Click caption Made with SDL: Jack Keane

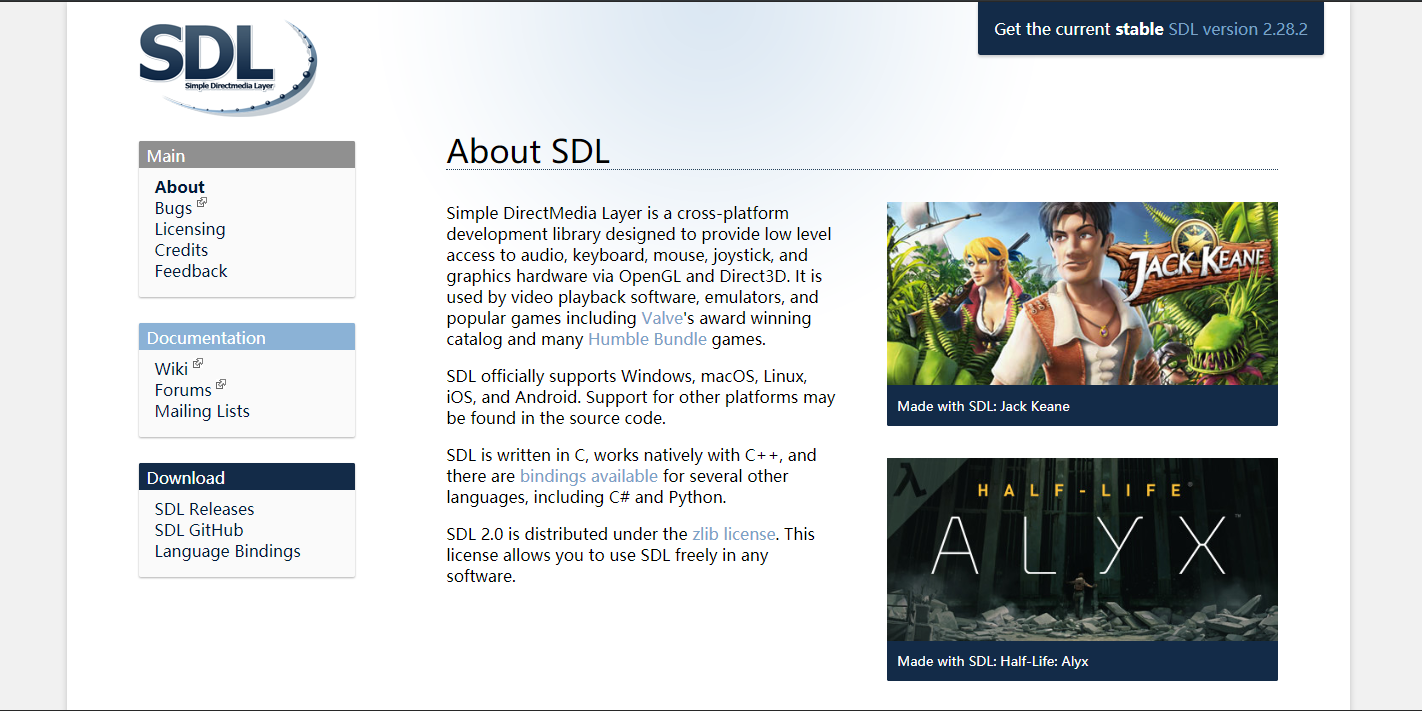coord(983,406)
